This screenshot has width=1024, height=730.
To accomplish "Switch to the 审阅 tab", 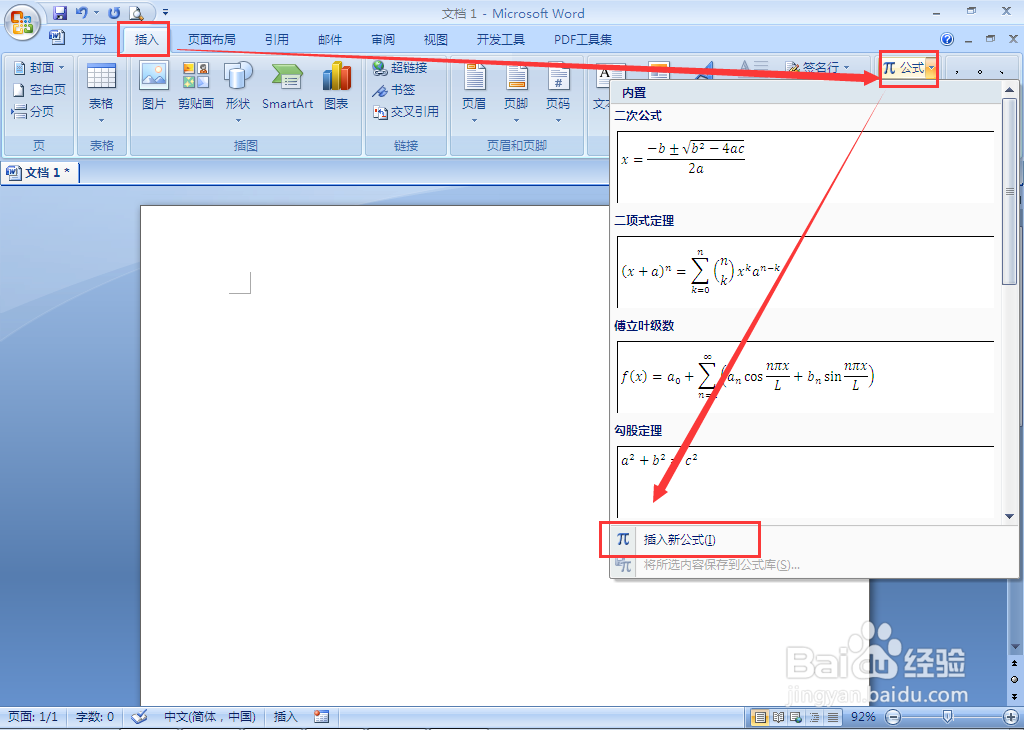I will [x=383, y=40].
